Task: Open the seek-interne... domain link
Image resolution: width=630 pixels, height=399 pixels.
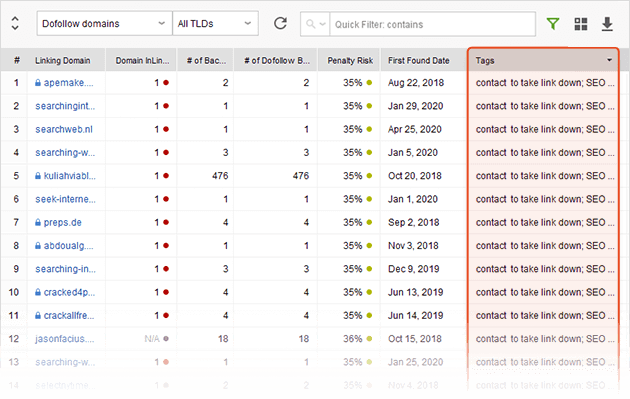Action: (65, 199)
